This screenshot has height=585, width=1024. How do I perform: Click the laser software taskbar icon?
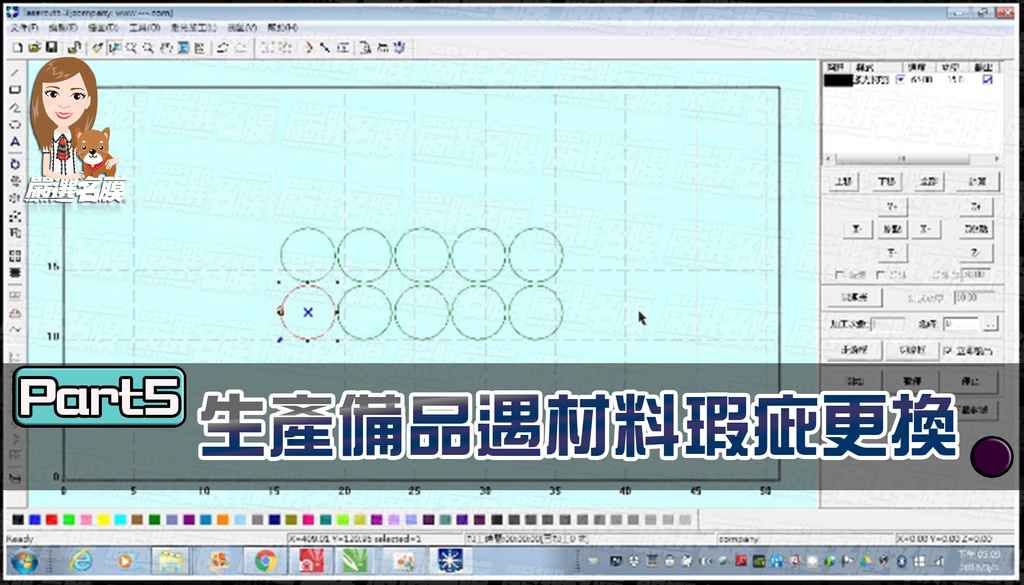[x=450, y=561]
